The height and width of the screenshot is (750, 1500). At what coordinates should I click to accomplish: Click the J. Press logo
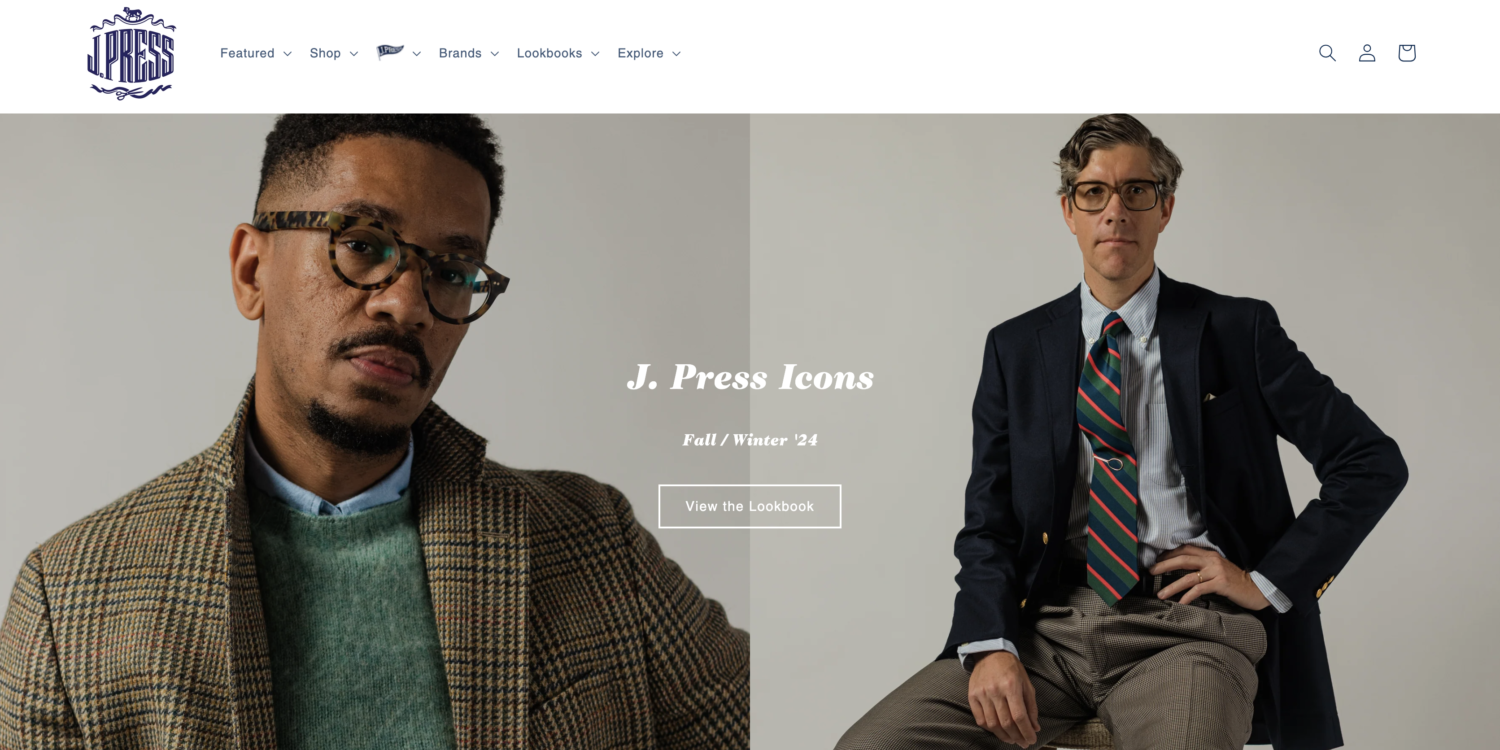[x=131, y=53]
